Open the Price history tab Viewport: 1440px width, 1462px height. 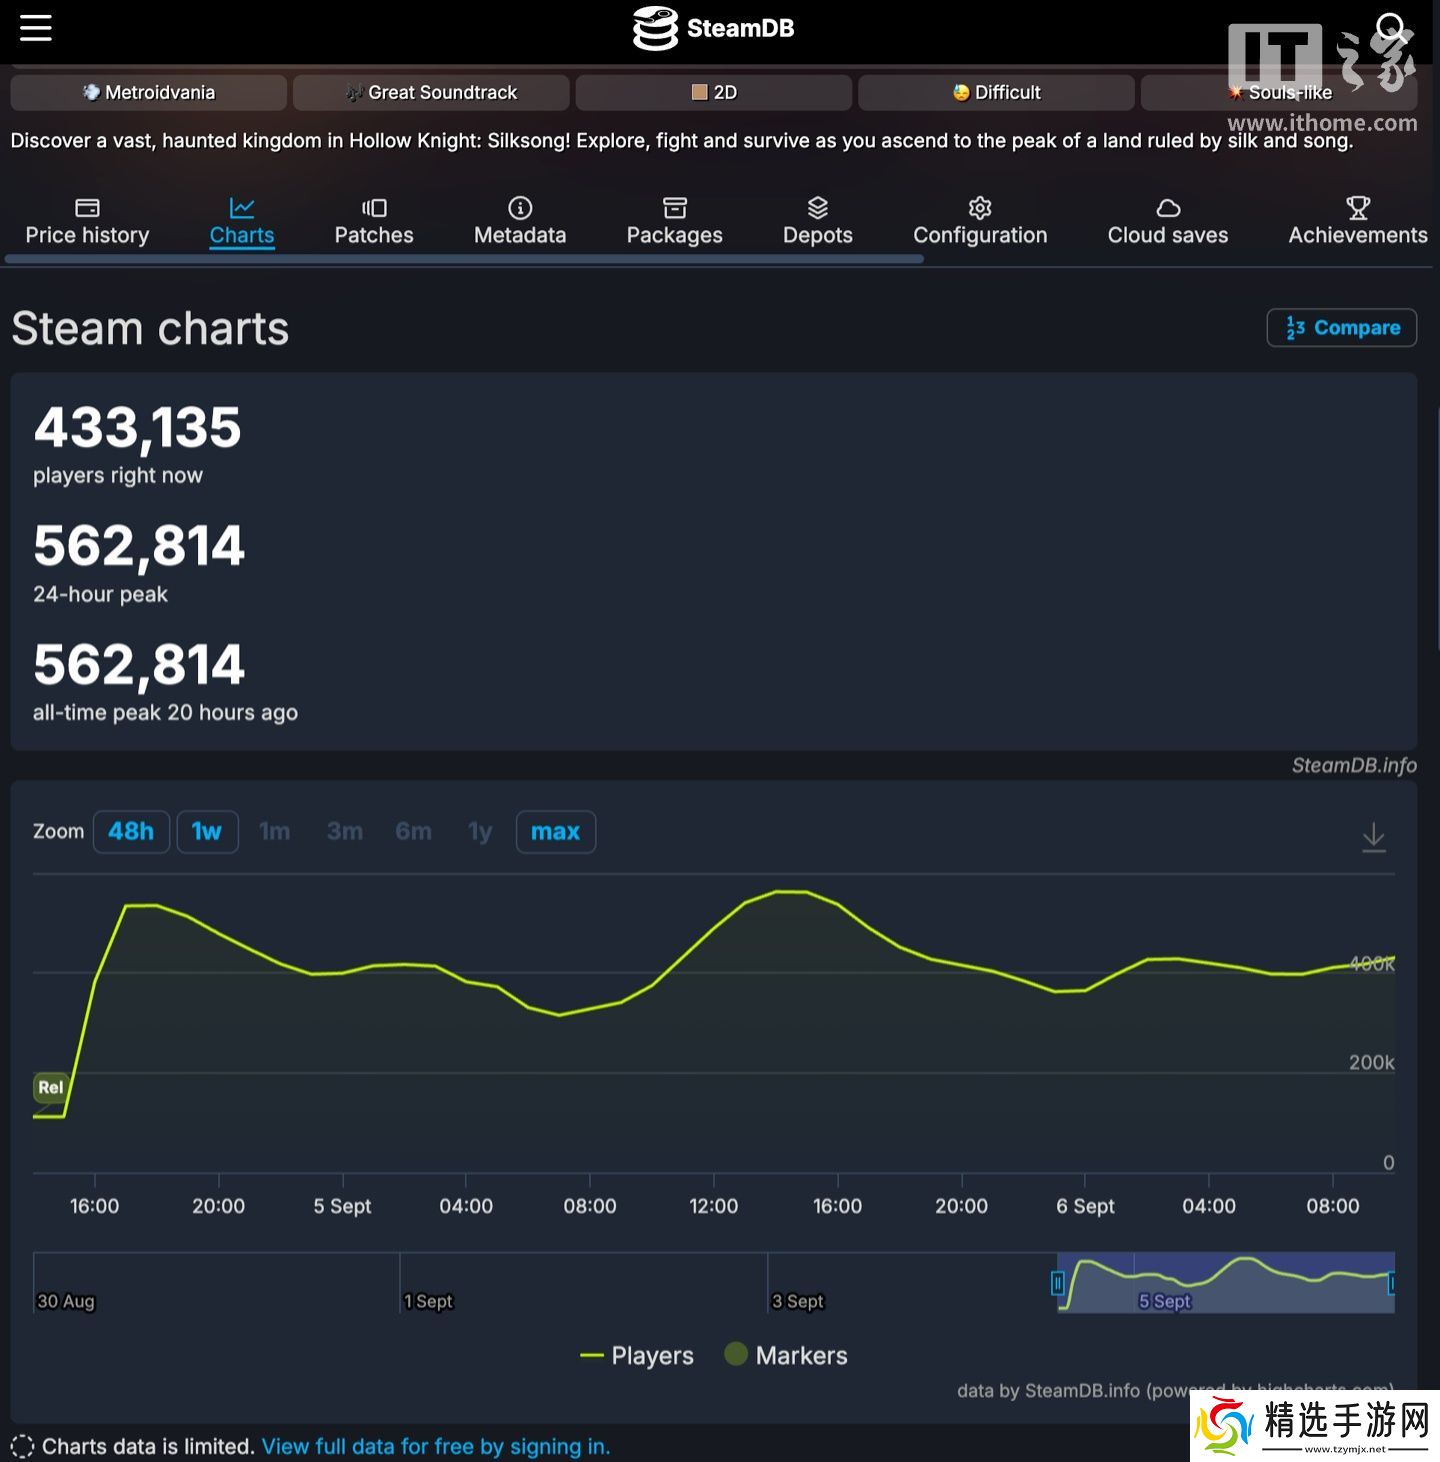click(87, 221)
